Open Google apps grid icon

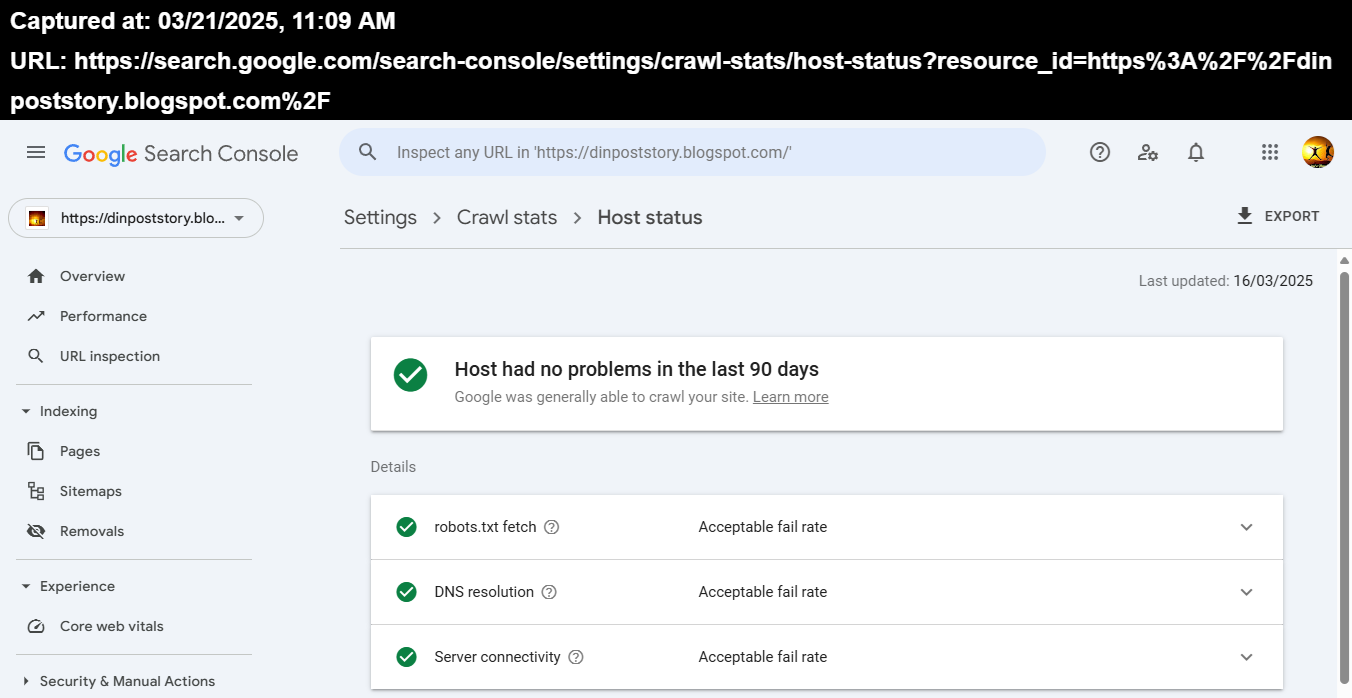(x=1270, y=152)
